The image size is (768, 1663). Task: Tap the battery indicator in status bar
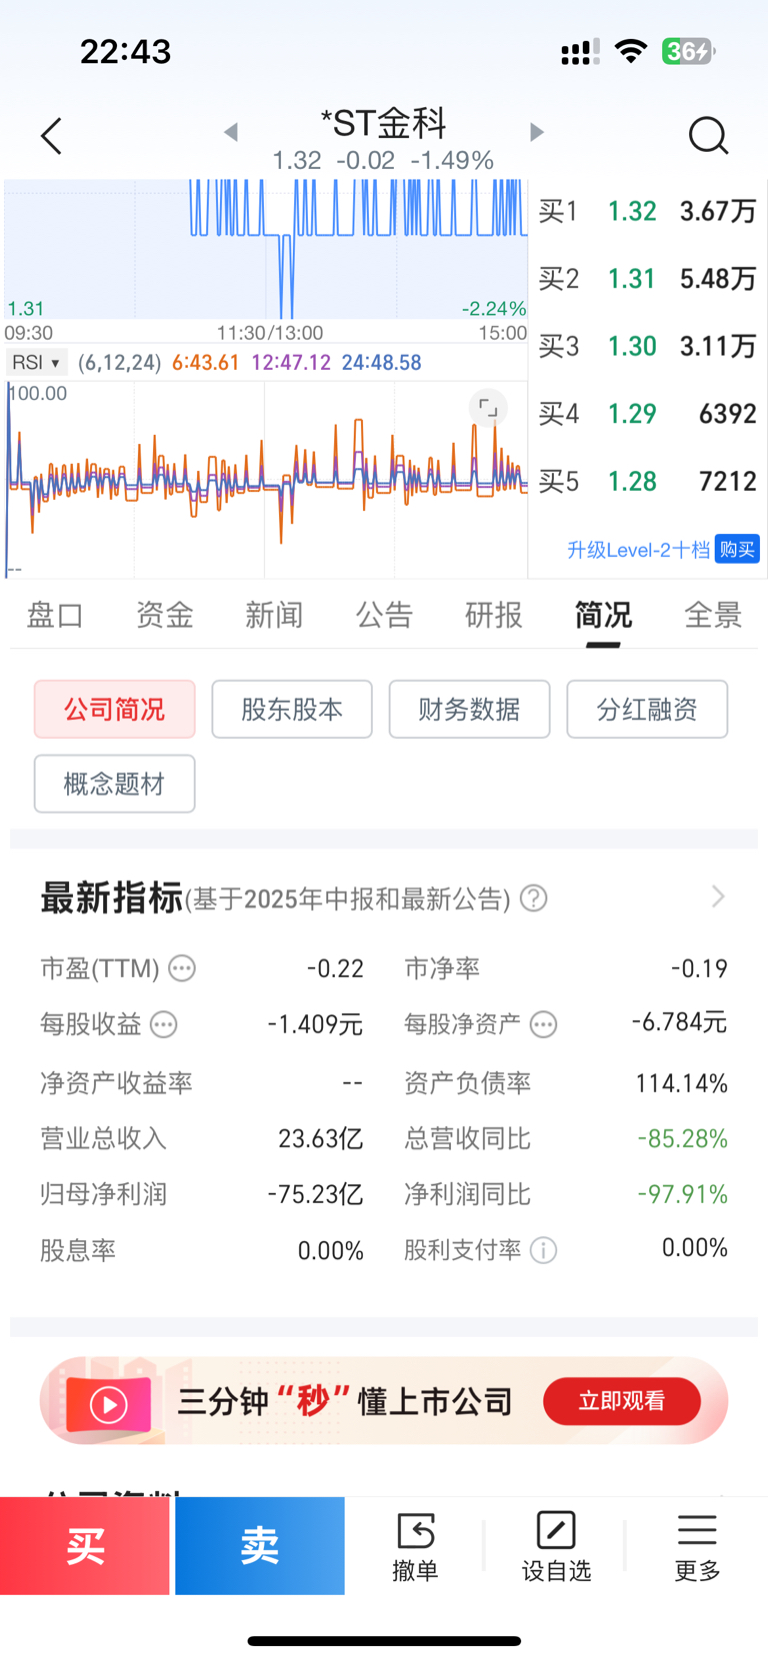tap(688, 51)
